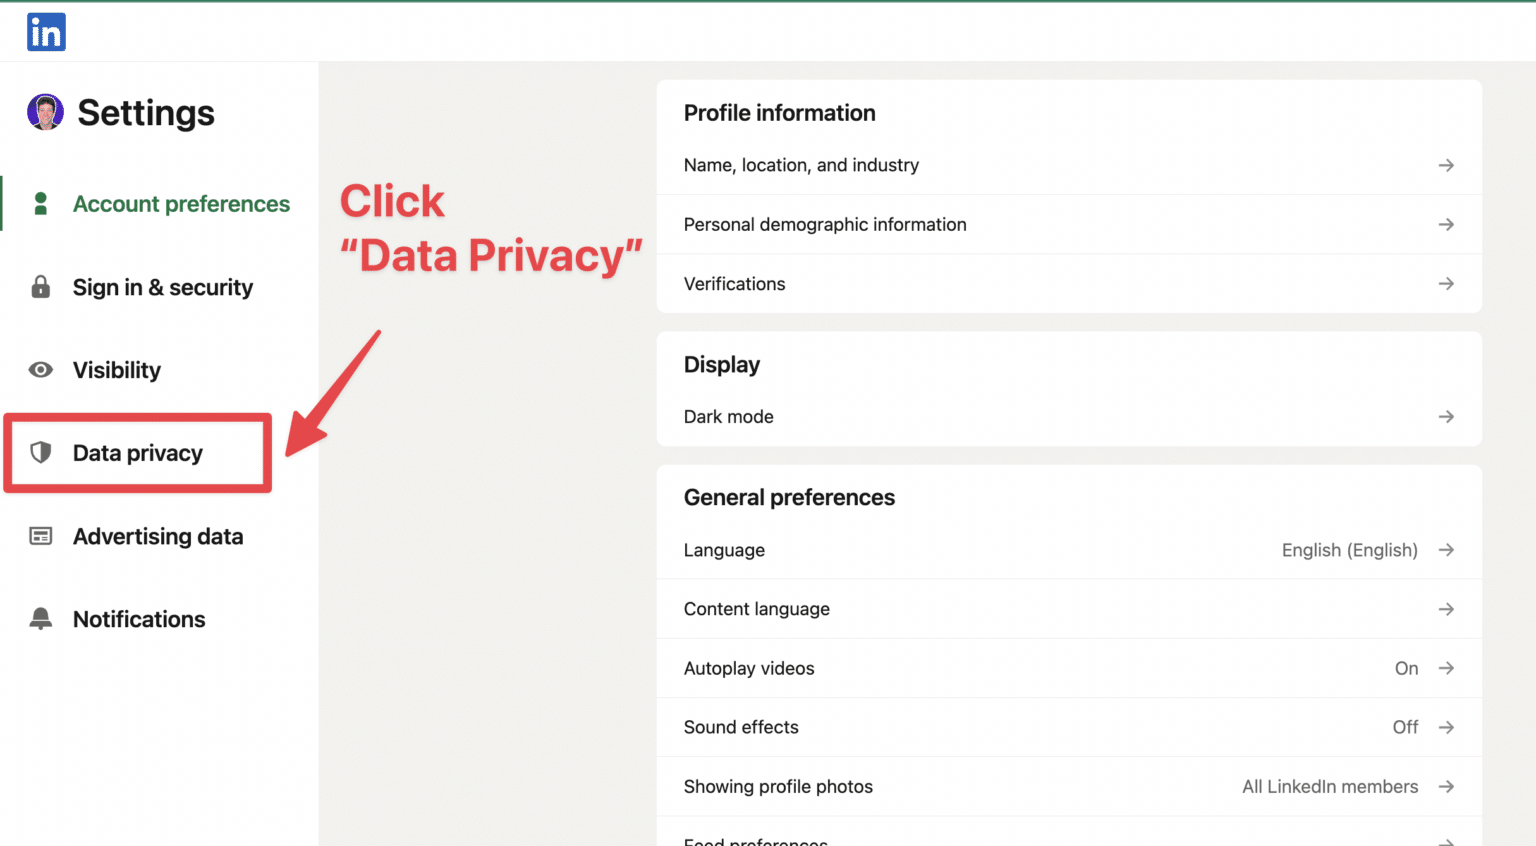Click the LinkedIn logo icon

click(x=46, y=32)
